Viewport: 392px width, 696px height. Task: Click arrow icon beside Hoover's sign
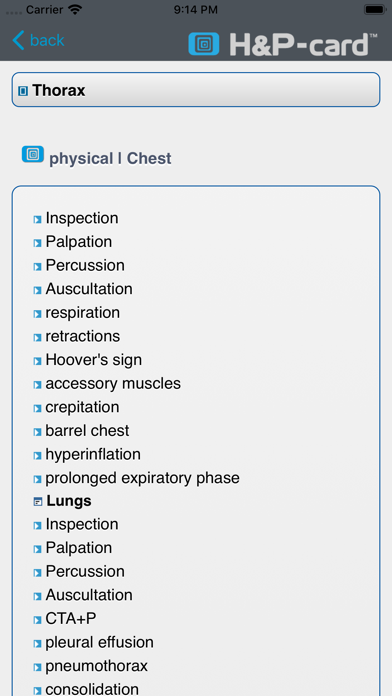[x=38, y=361]
